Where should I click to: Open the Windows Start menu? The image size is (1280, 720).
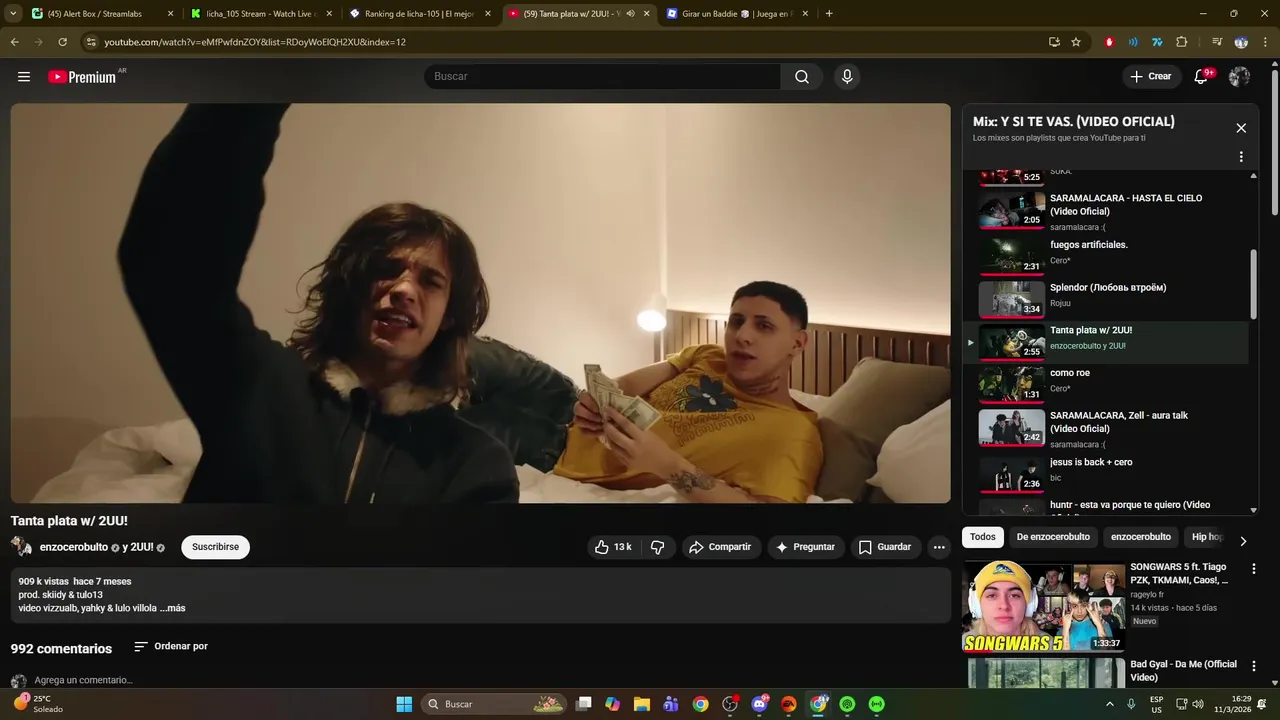coord(404,704)
